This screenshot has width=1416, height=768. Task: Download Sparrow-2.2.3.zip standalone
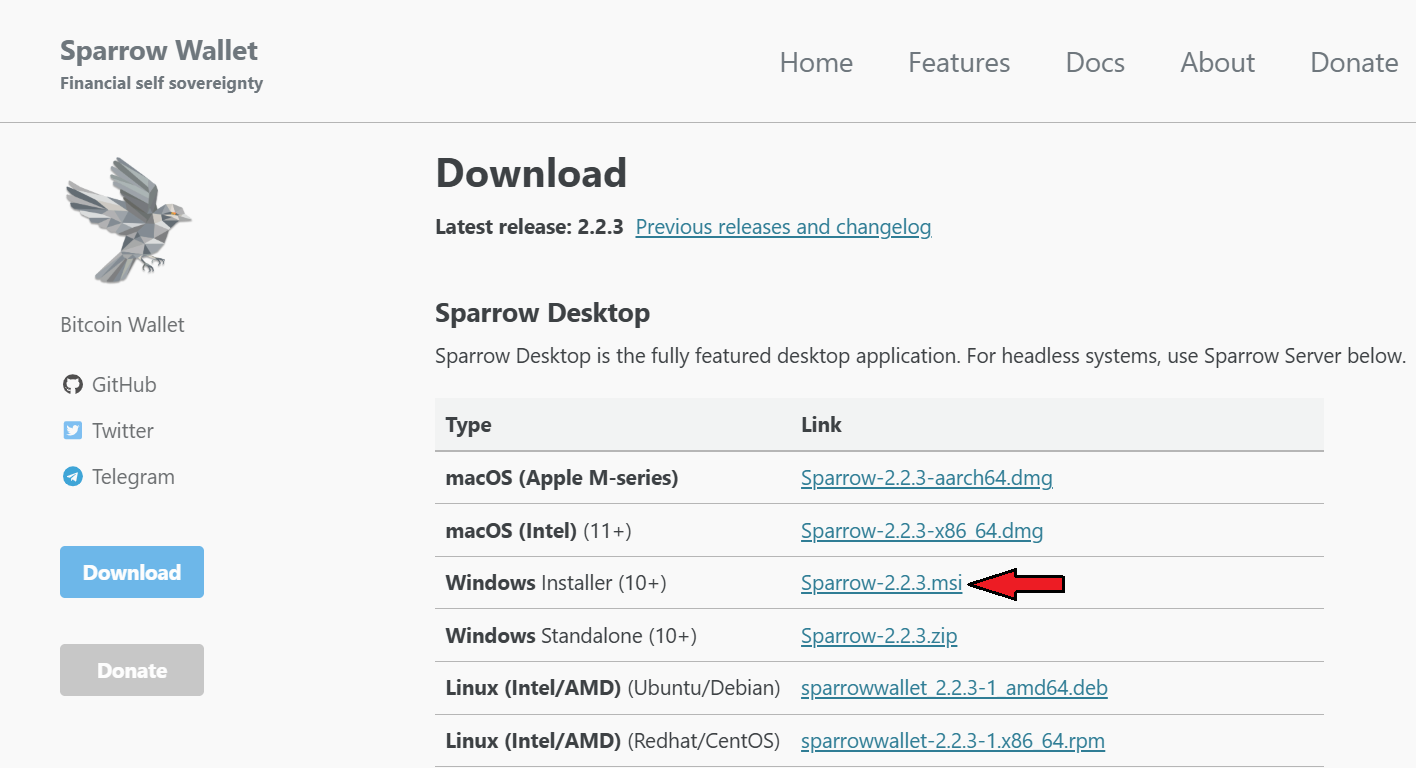[x=879, y=636]
